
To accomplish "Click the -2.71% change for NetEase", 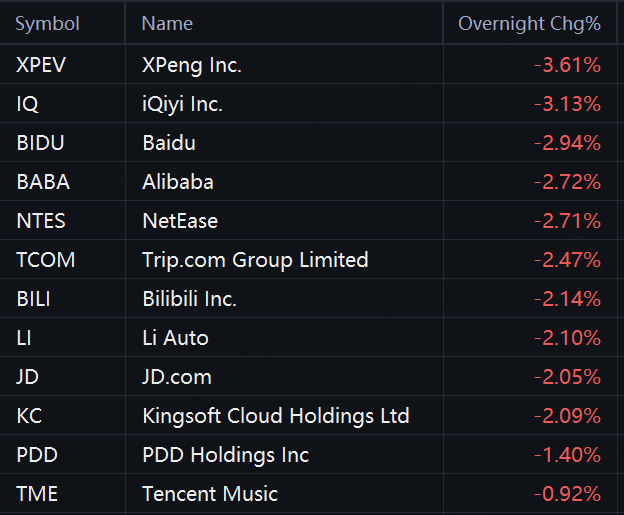I will point(567,221).
